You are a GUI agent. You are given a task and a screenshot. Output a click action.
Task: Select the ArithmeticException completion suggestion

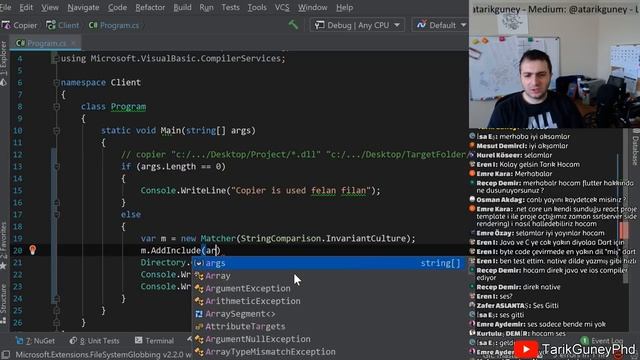329,301
